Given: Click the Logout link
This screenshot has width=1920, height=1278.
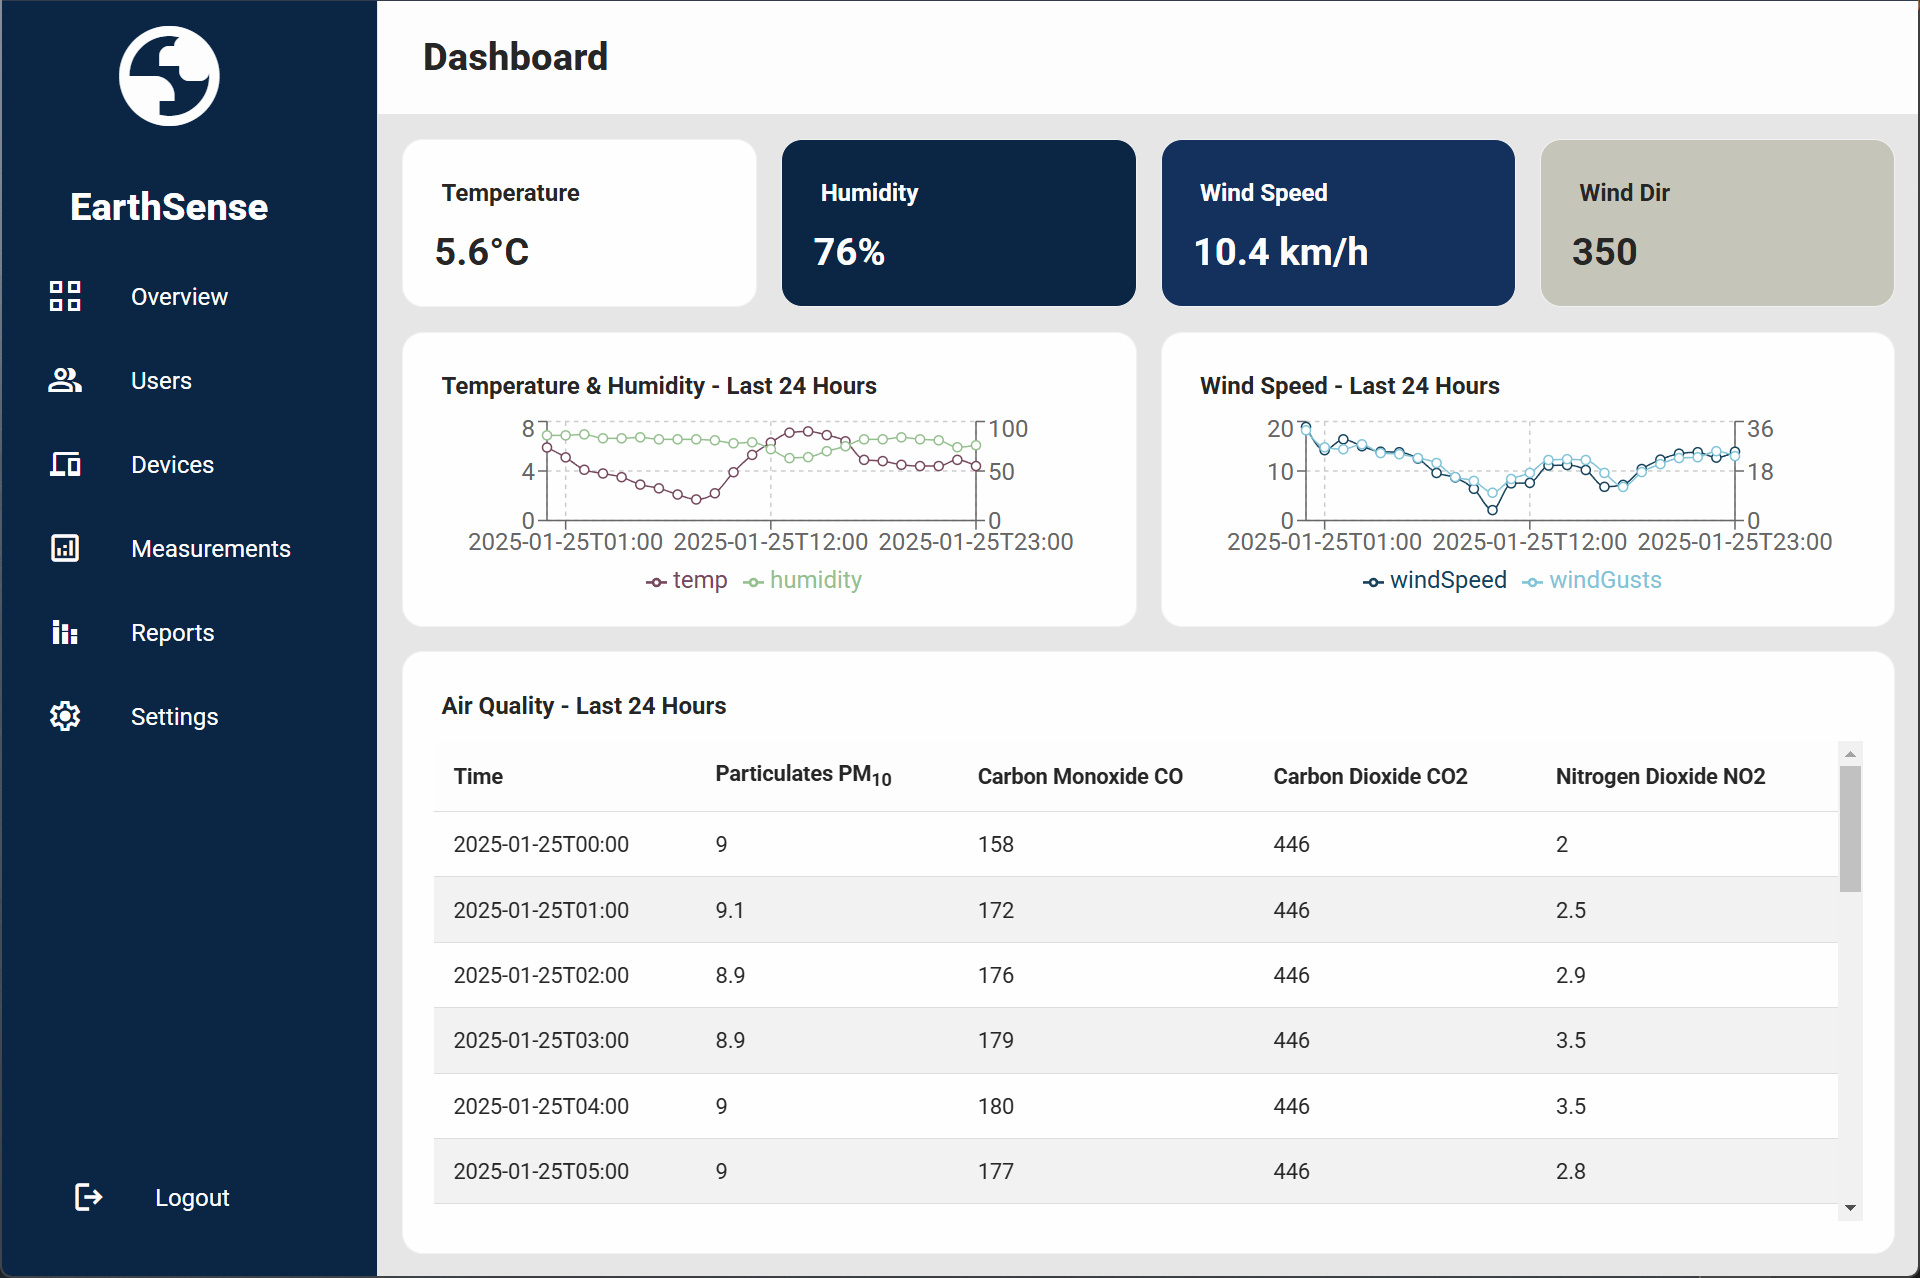Looking at the screenshot, I should point(192,1197).
